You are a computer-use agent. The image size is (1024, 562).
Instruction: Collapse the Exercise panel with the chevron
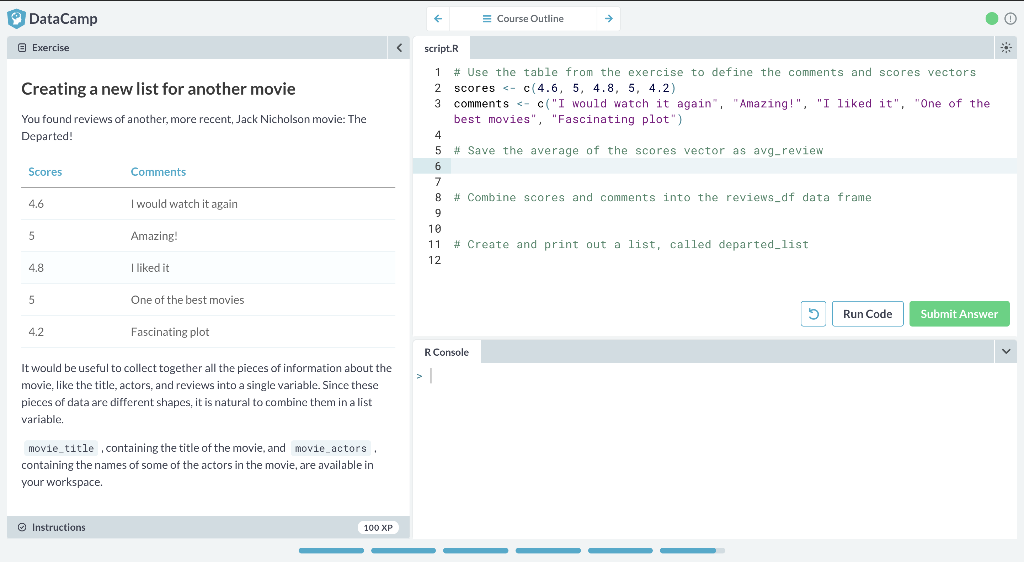399,48
